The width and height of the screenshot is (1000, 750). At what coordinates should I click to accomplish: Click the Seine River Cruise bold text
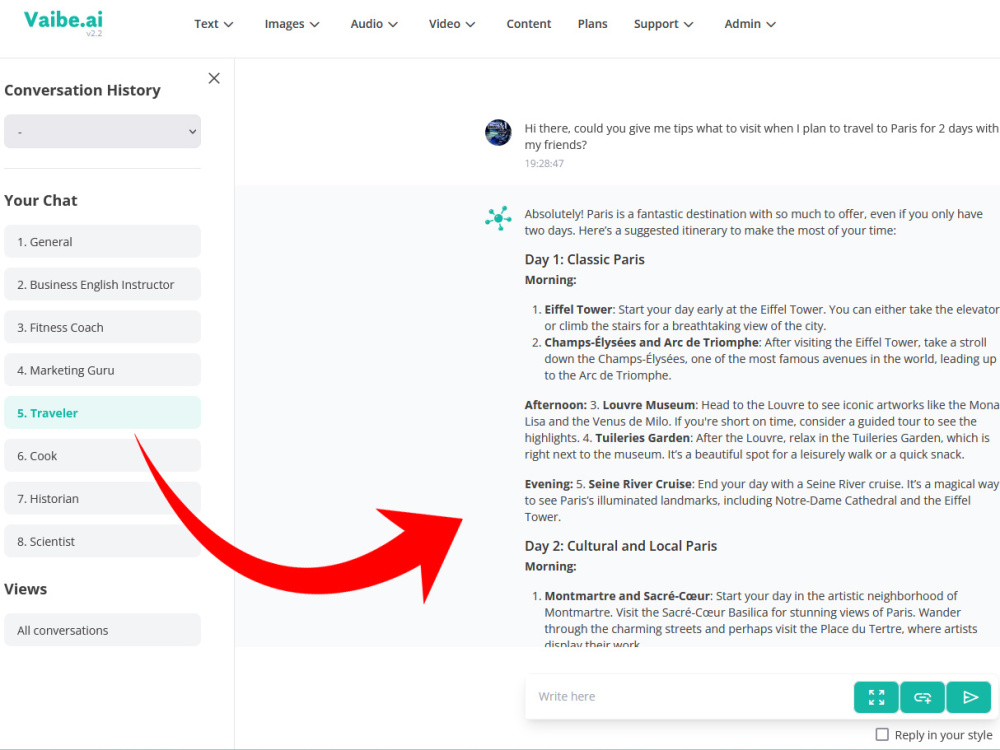tap(640, 484)
